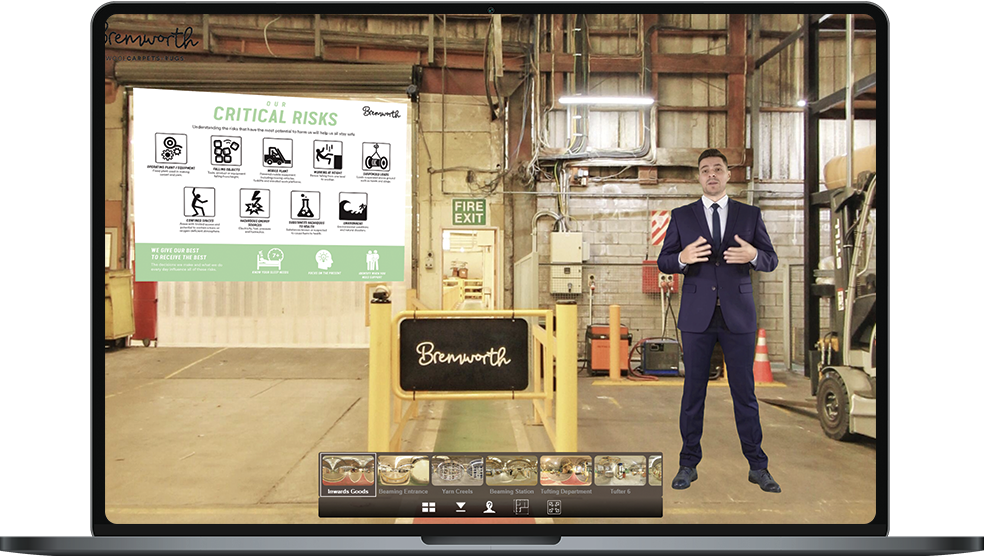Click the 'CRITICAL RISKS' heading text

pos(275,115)
